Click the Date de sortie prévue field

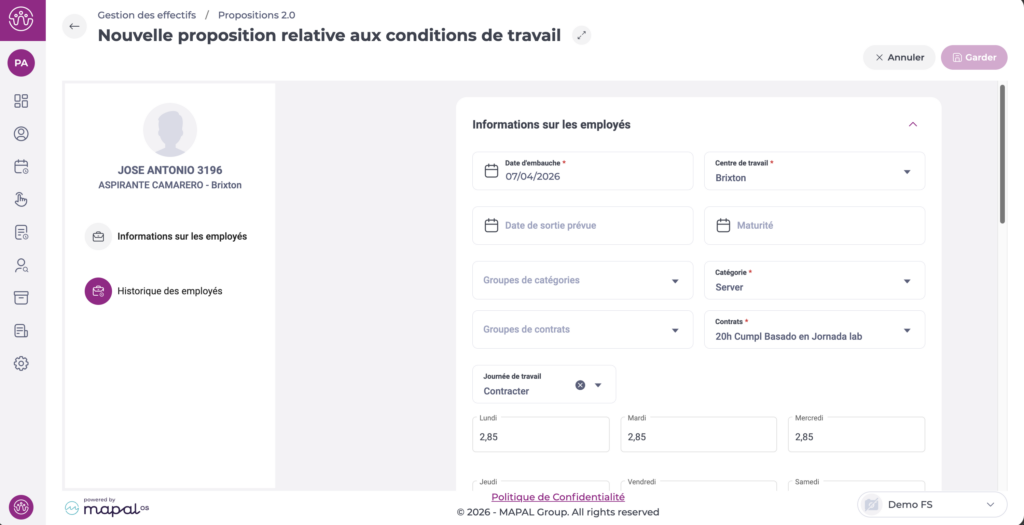(x=582, y=226)
